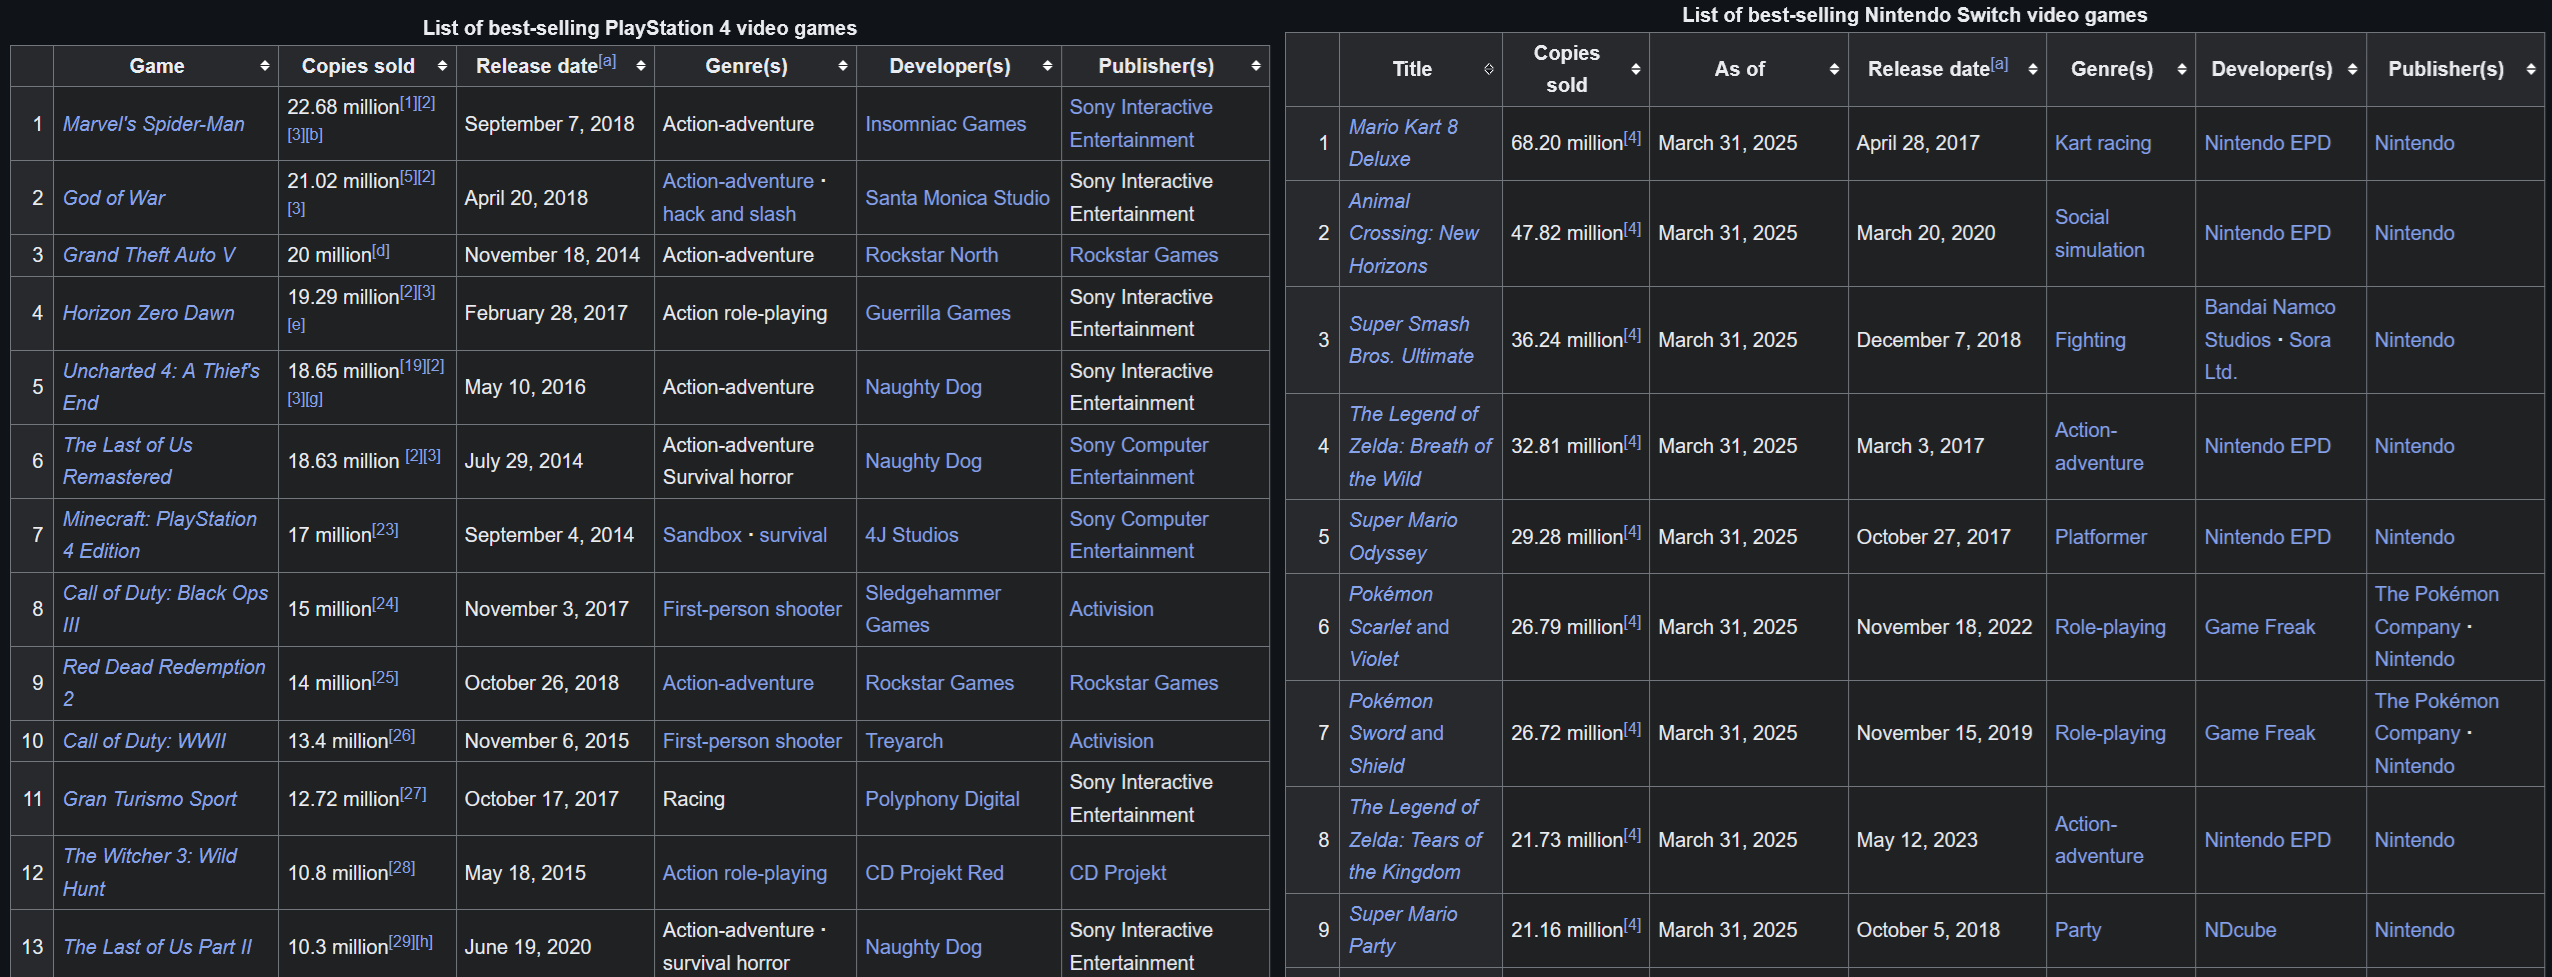This screenshot has width=2552, height=977.
Task: Sort PS4 table by Copies sold
Action: (x=442, y=66)
